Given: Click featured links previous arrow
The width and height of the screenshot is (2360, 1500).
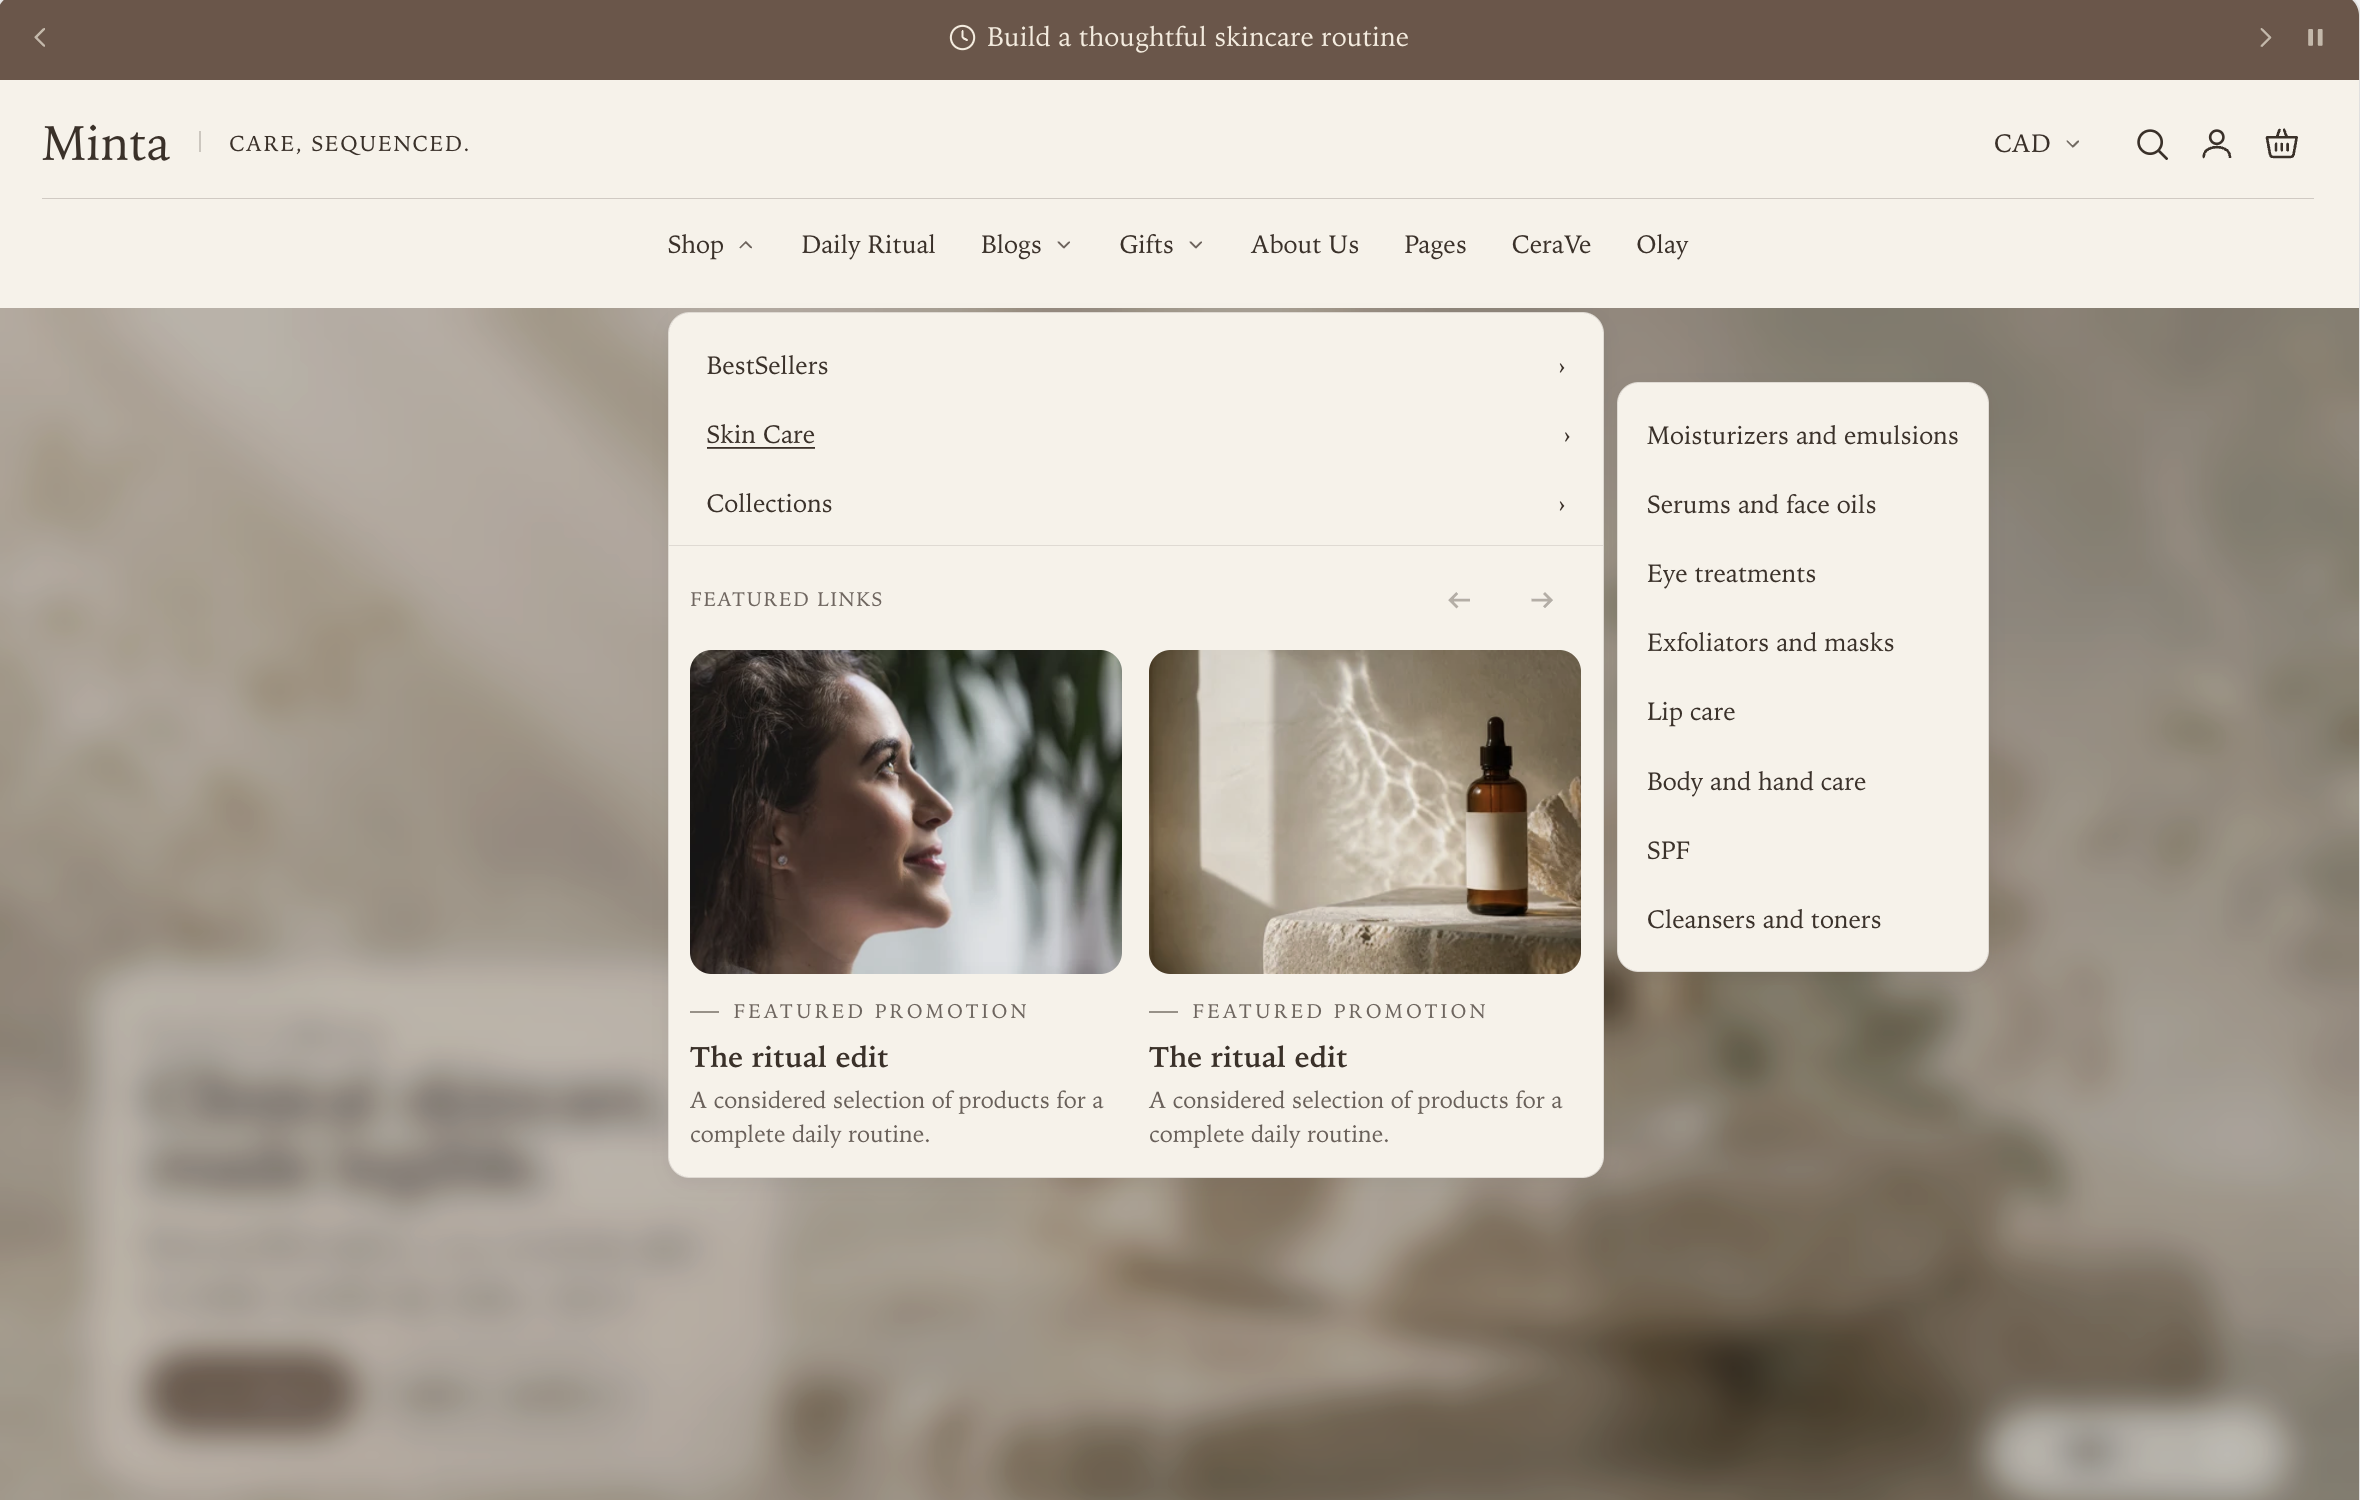Looking at the screenshot, I should tap(1459, 600).
